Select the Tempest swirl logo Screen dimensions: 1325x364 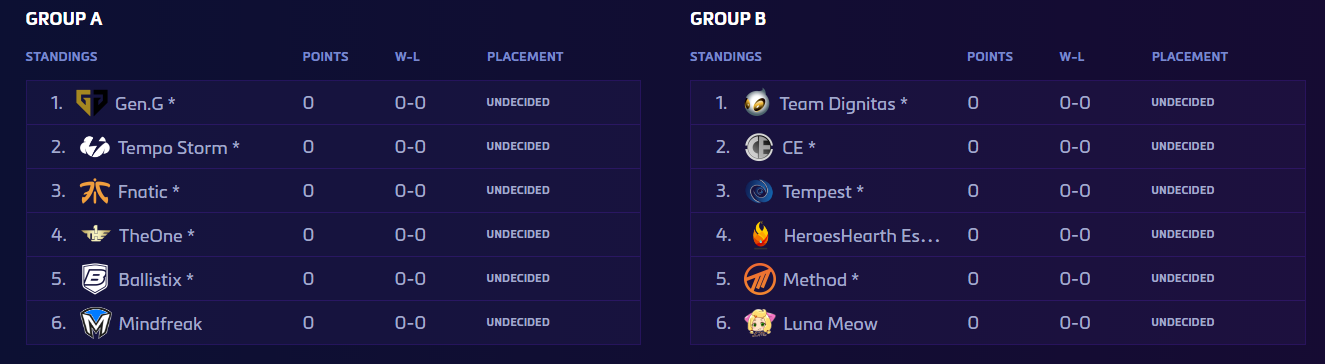coord(759,191)
